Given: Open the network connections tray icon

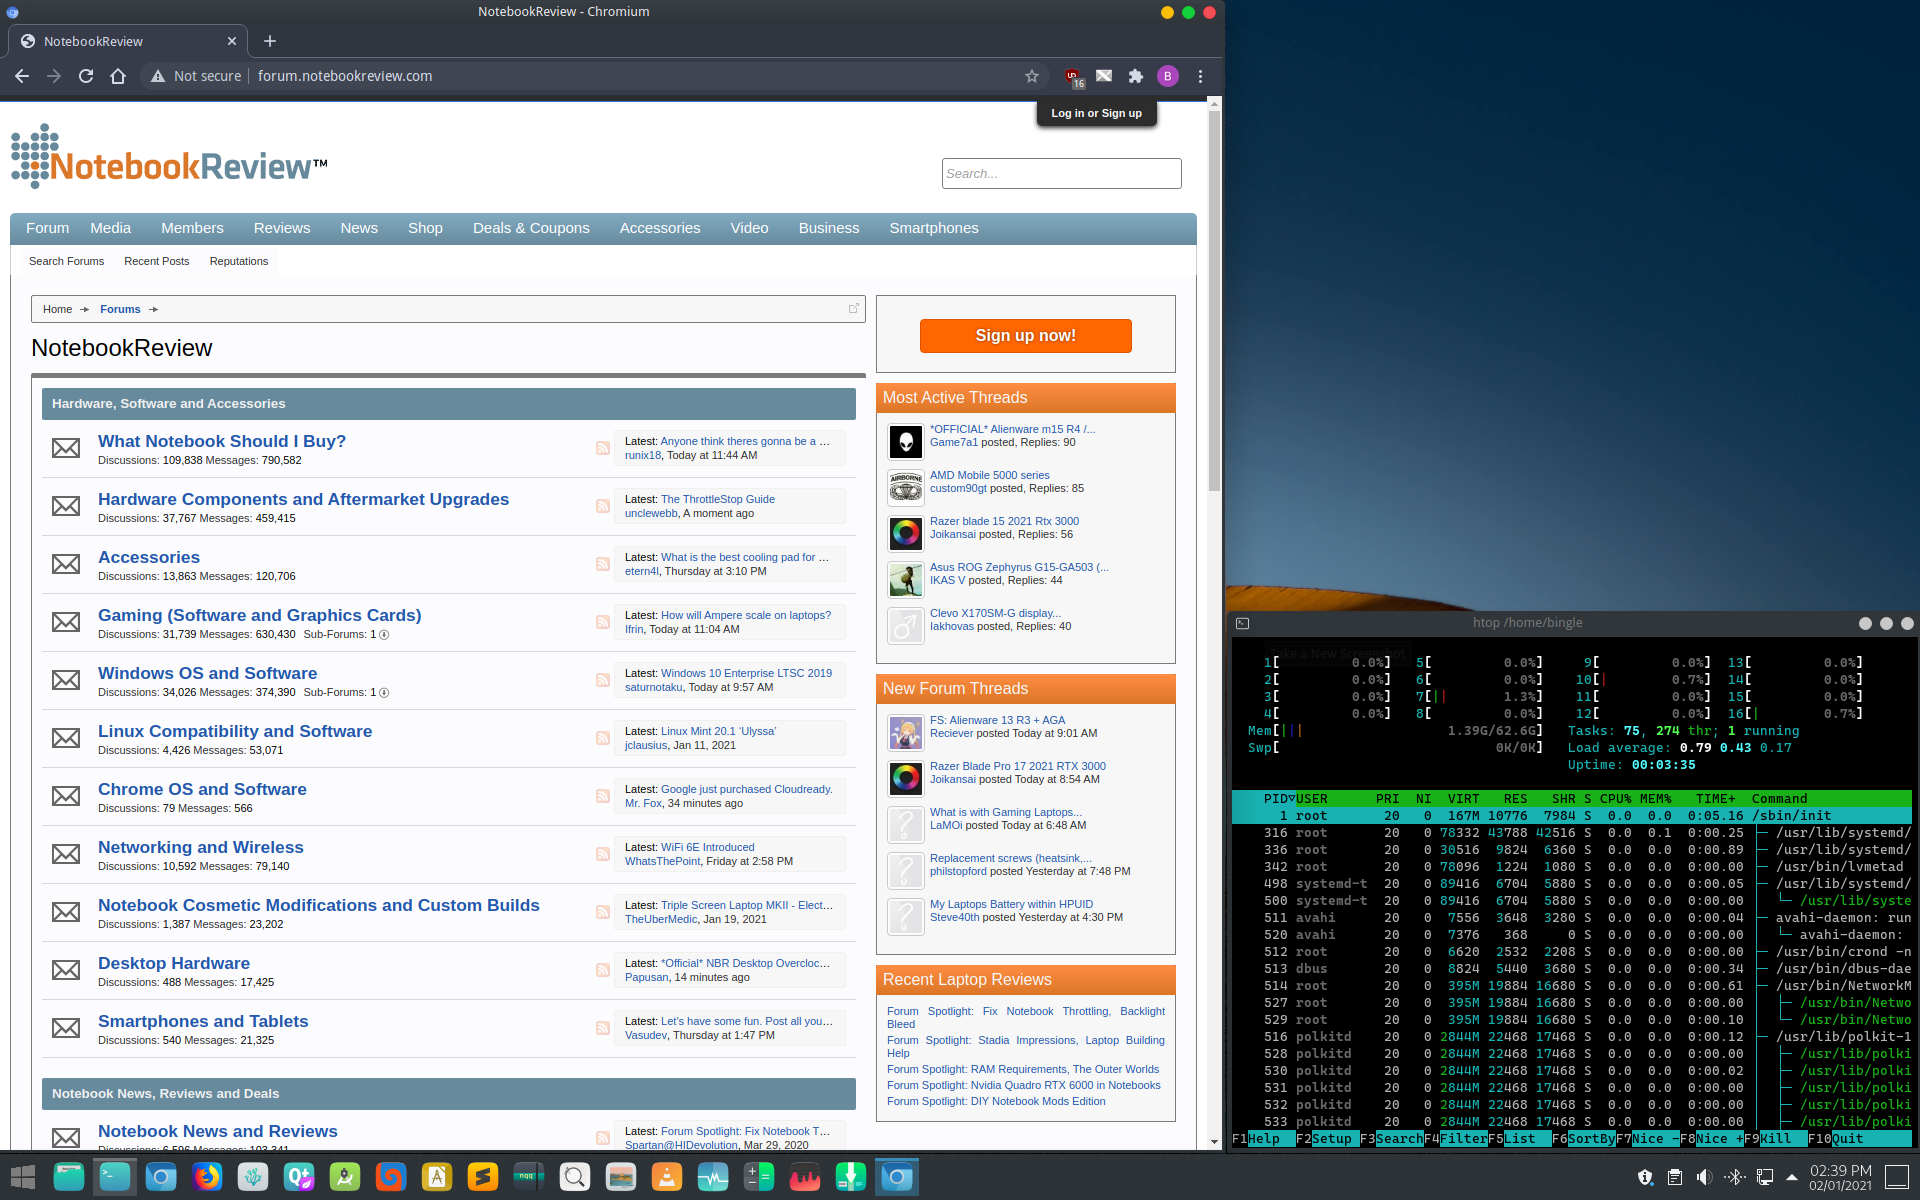Looking at the screenshot, I should pos(1765,1177).
